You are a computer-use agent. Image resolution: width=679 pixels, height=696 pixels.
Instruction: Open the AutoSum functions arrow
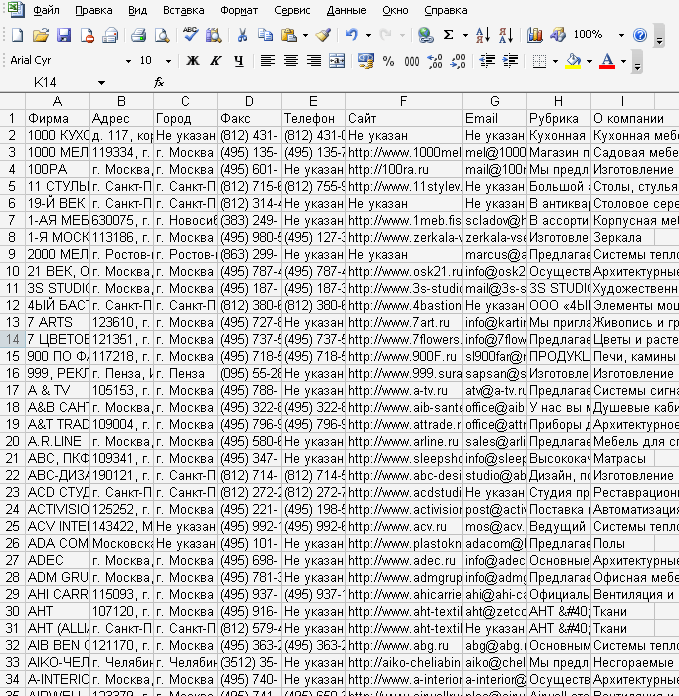[x=465, y=35]
